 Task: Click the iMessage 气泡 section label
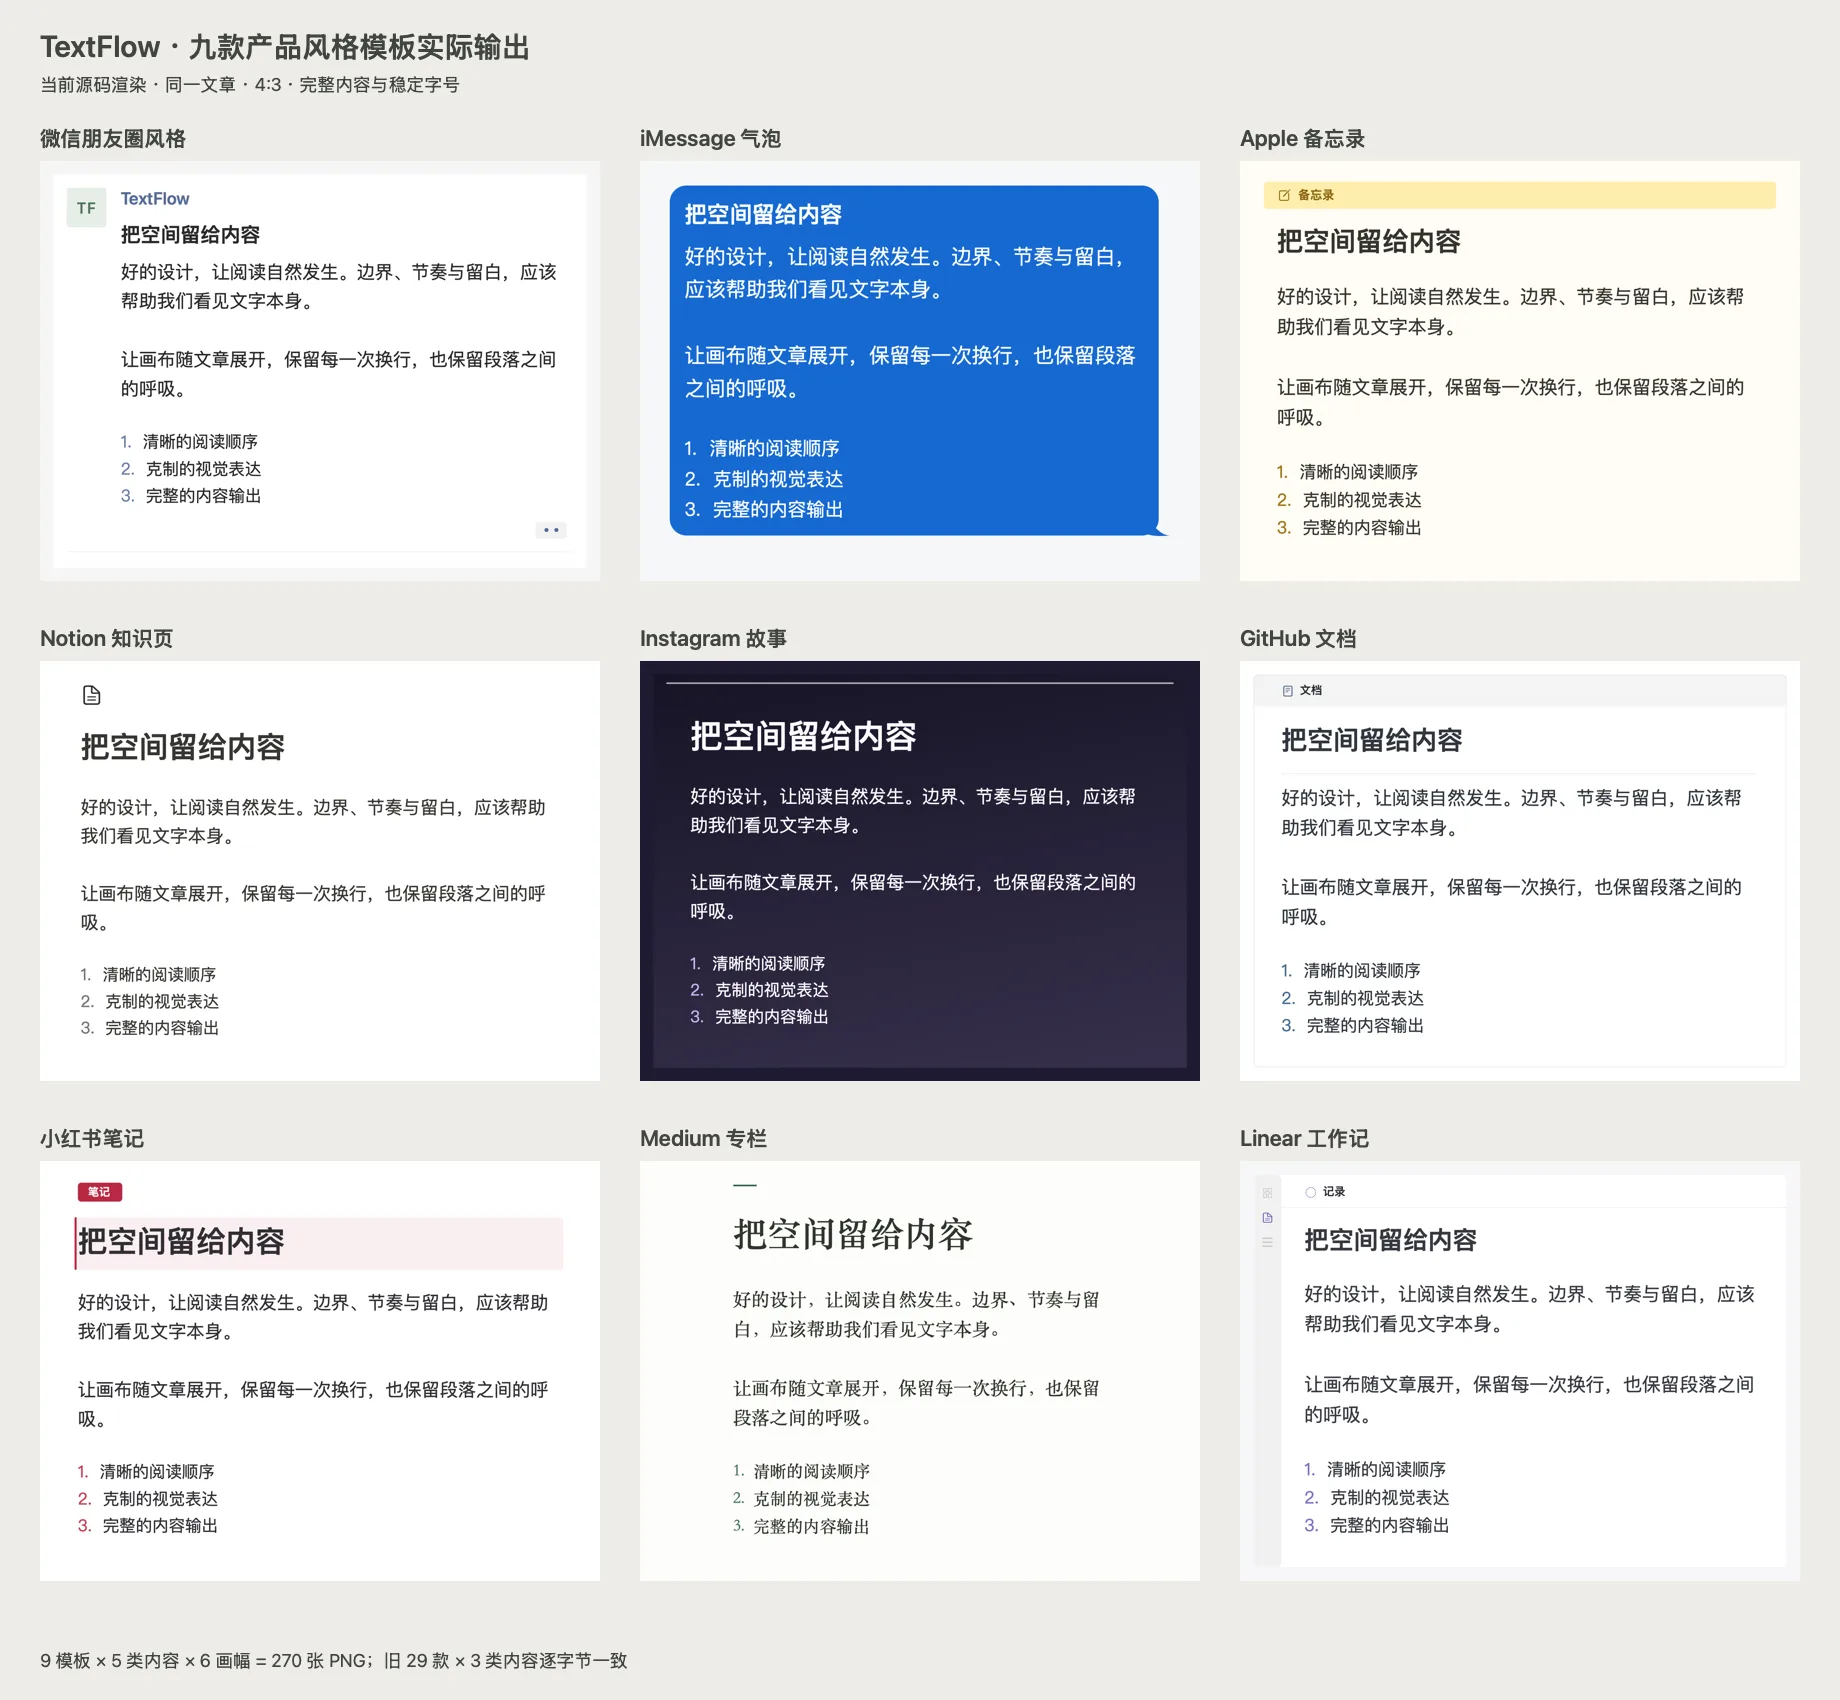710,139
